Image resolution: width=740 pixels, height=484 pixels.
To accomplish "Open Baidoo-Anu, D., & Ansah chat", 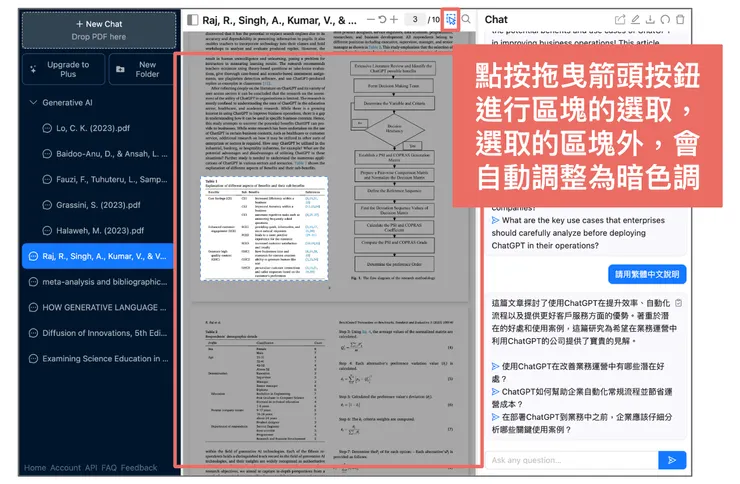I will pos(97,154).
